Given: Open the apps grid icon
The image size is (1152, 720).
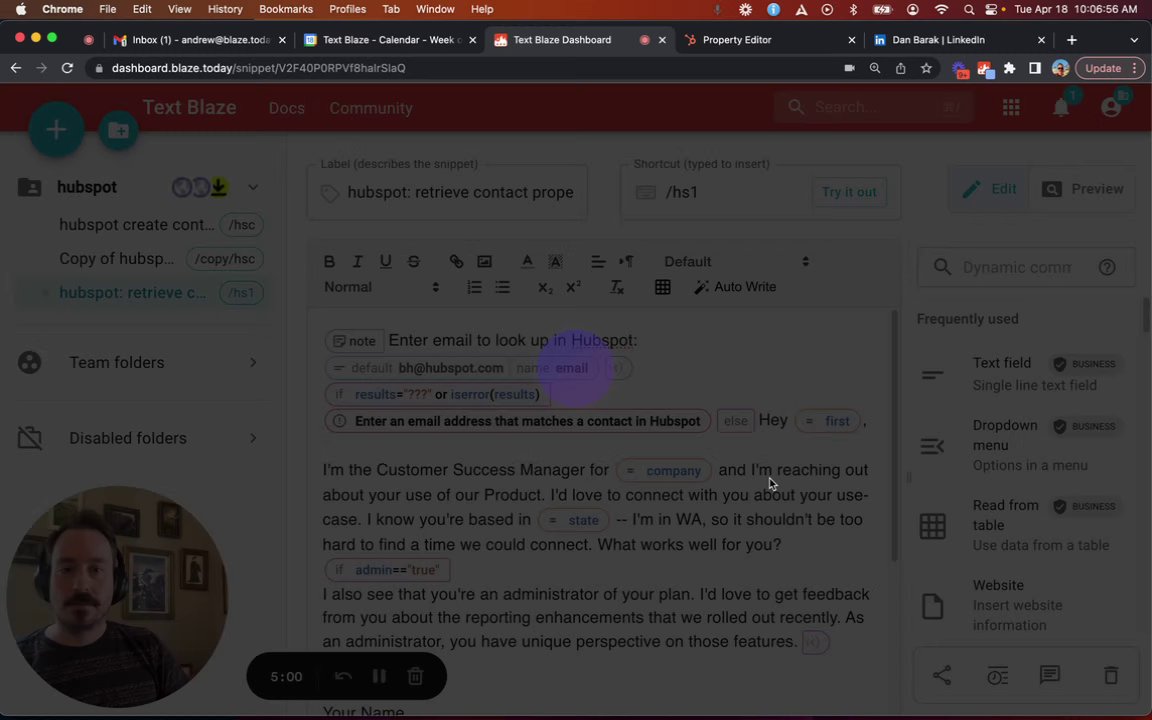Looking at the screenshot, I should [1011, 107].
